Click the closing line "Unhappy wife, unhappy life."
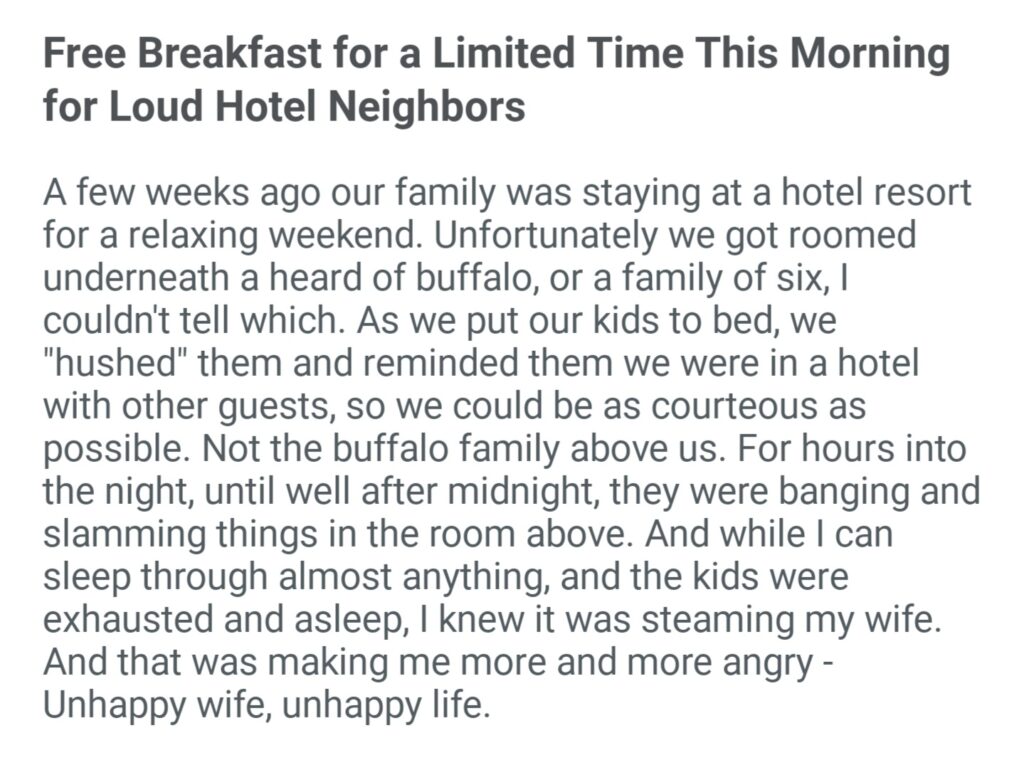Screen dimensions: 1024x780 [x=268, y=706]
